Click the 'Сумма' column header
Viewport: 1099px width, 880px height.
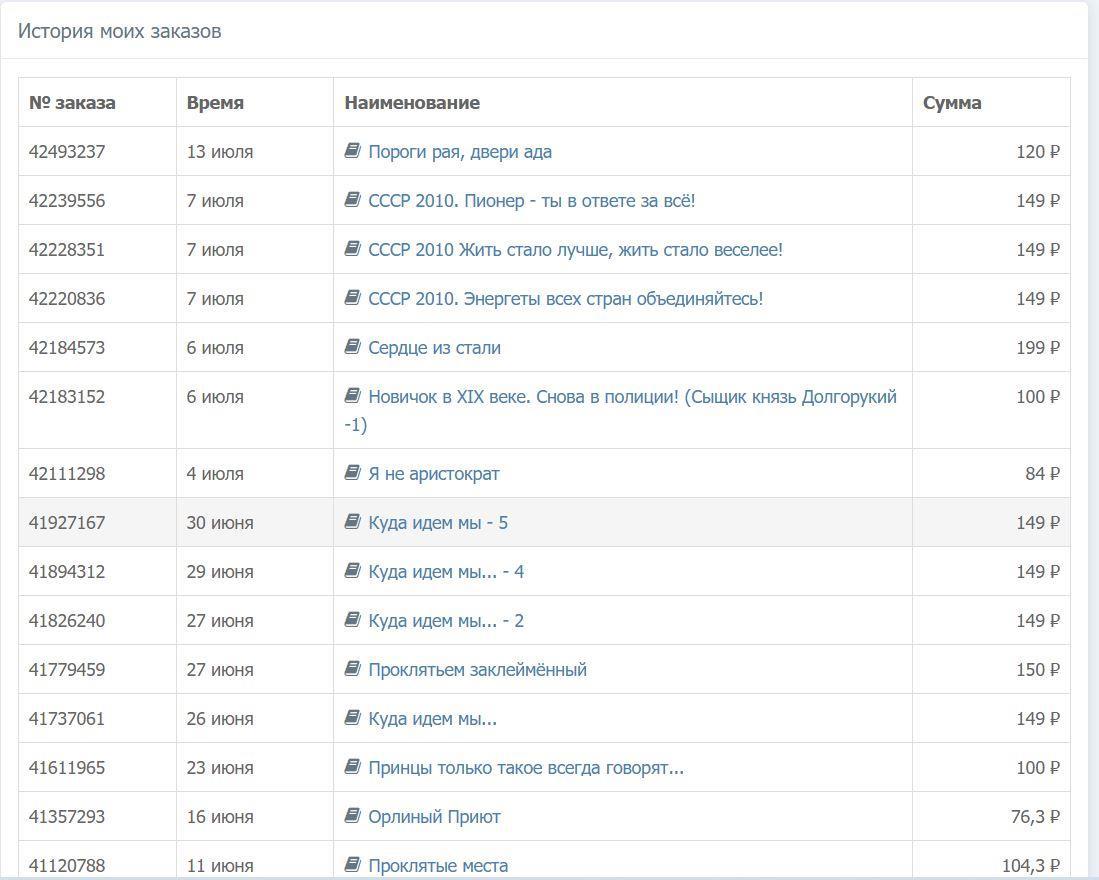click(x=952, y=103)
